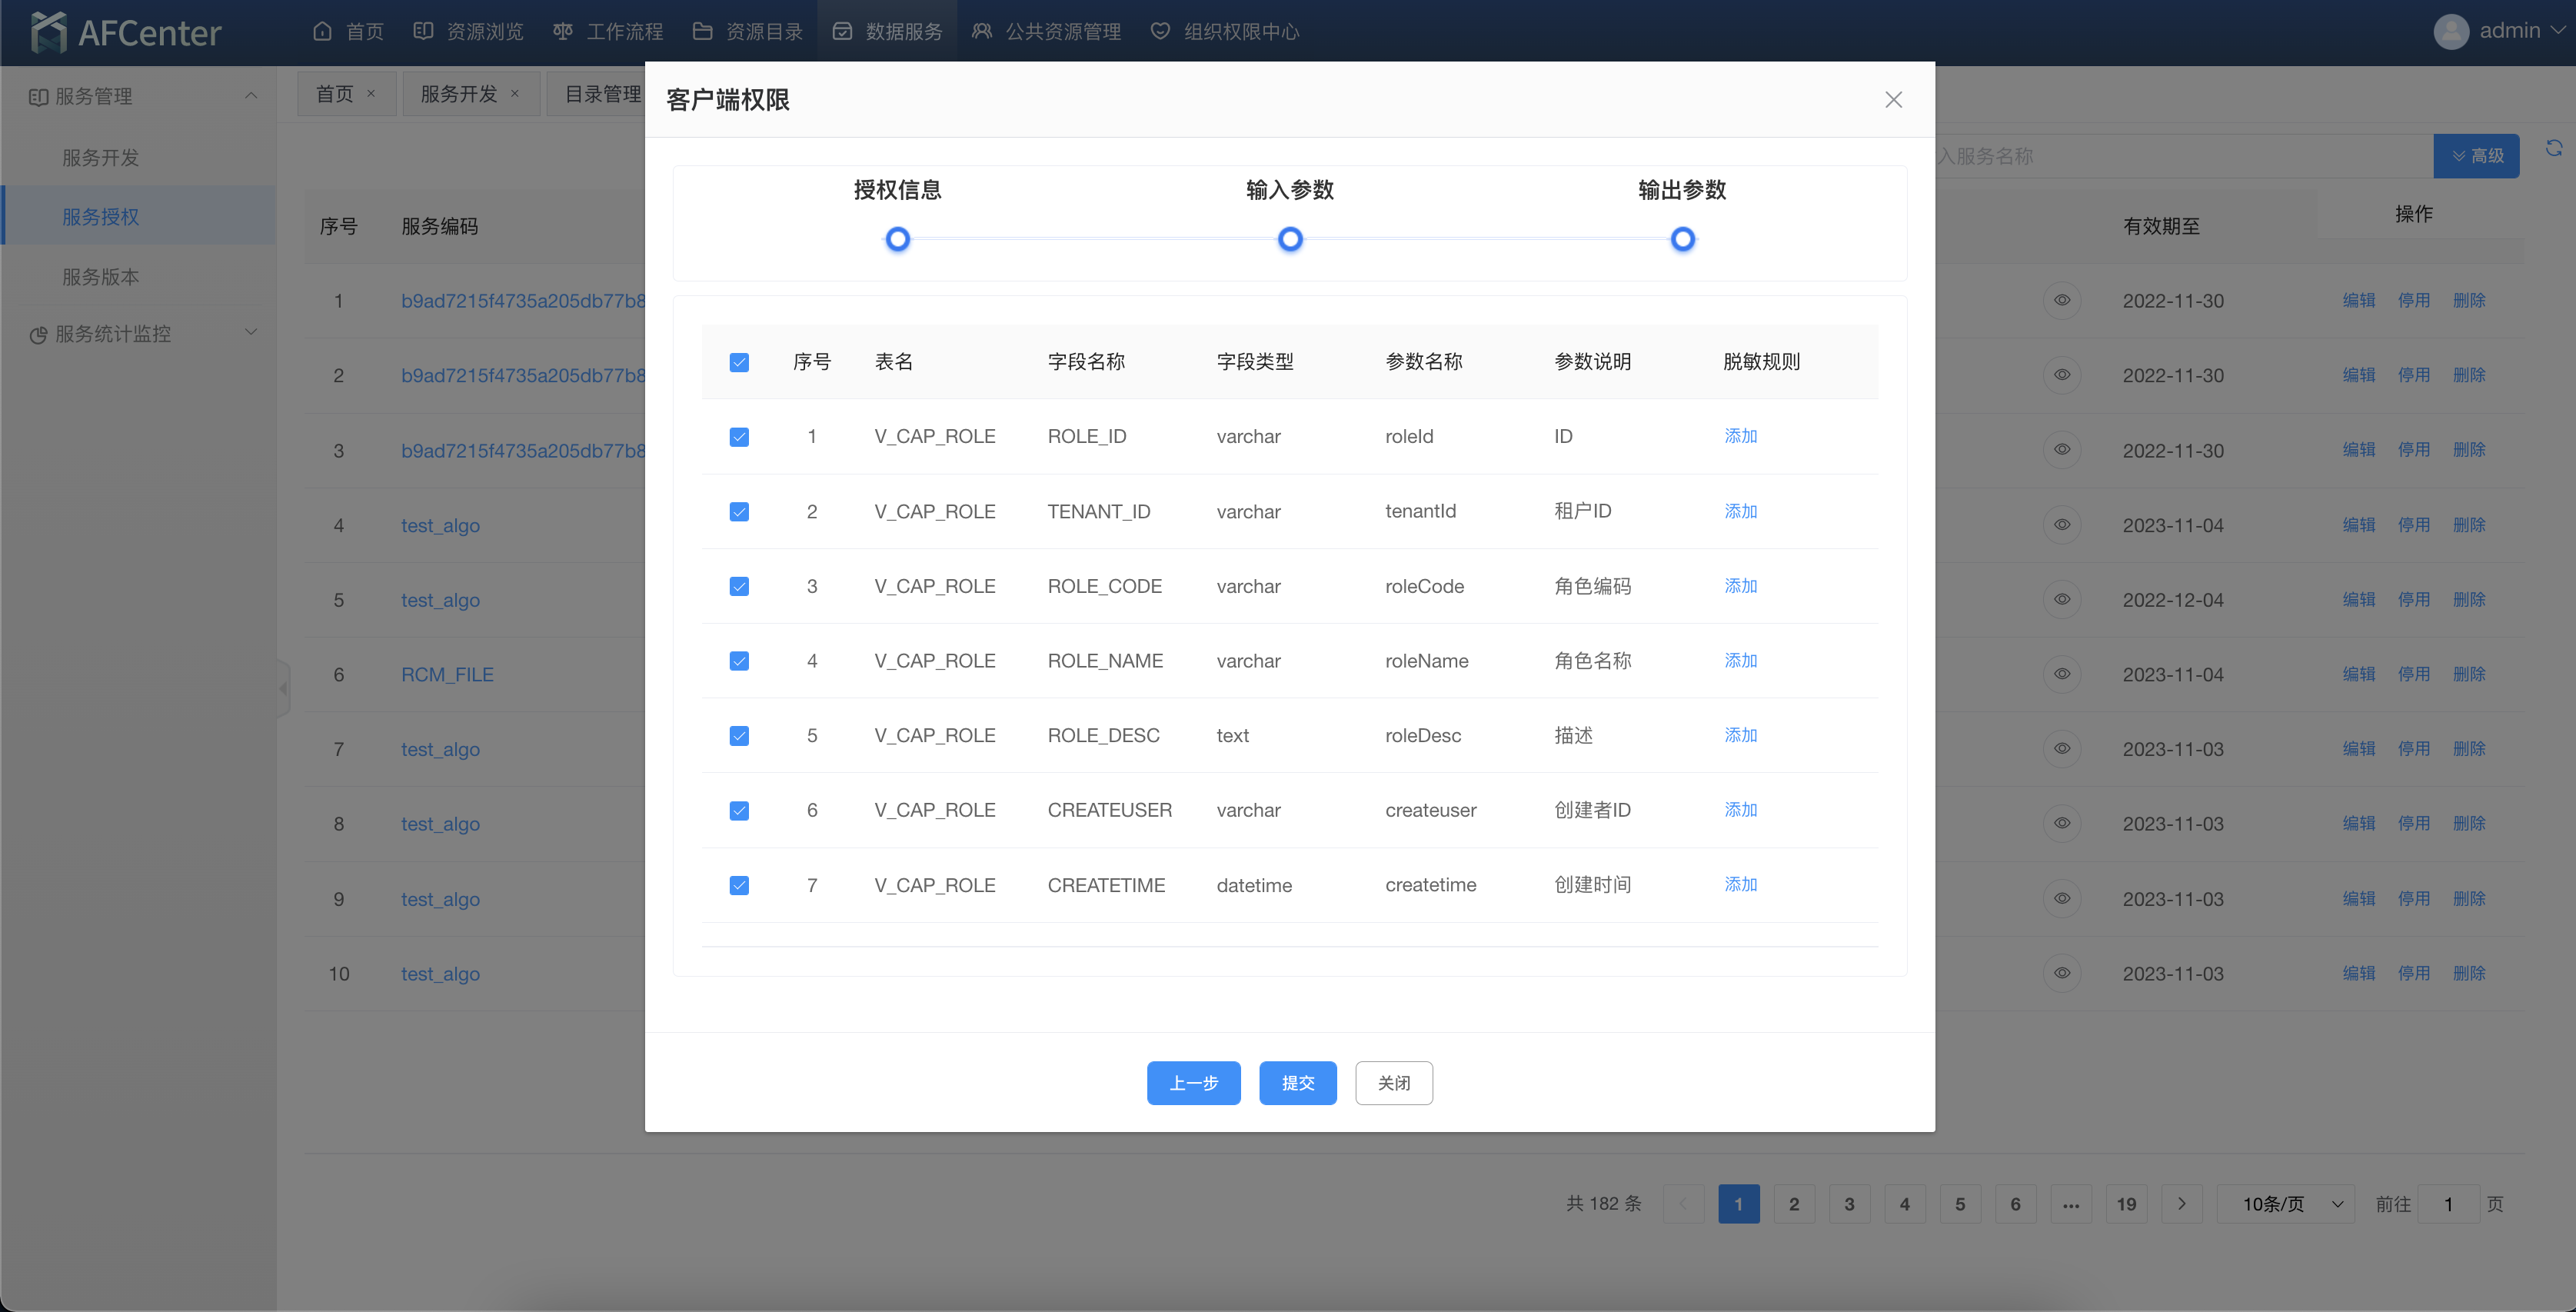Add a masking rule for ROLE_ID
This screenshot has height=1312, width=2576.
[1740, 436]
